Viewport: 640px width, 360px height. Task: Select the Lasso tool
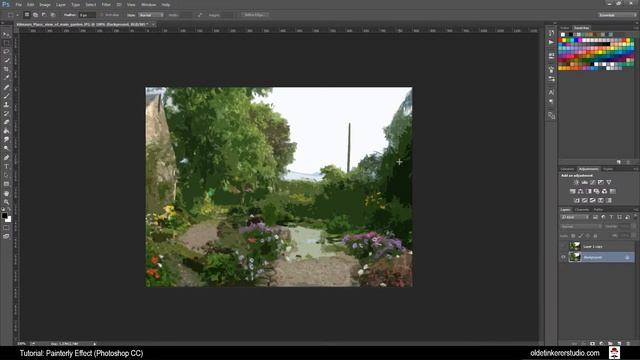click(x=6, y=52)
